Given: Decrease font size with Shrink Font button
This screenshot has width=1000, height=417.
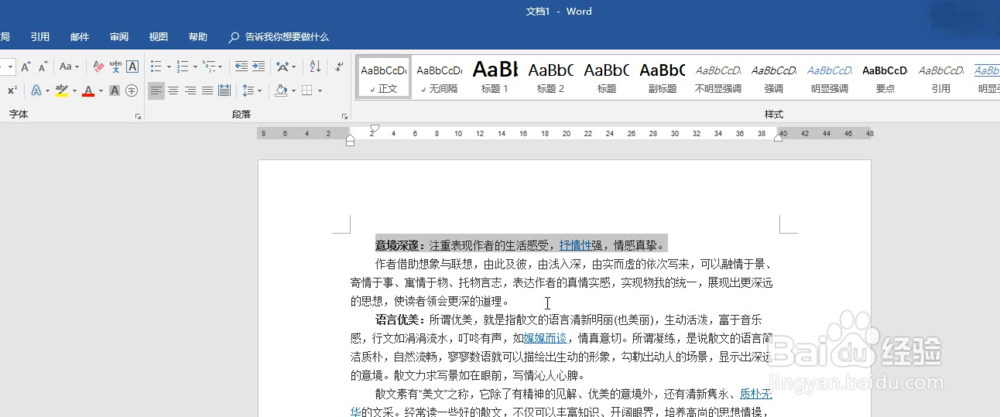Looking at the screenshot, I should tap(43, 66).
